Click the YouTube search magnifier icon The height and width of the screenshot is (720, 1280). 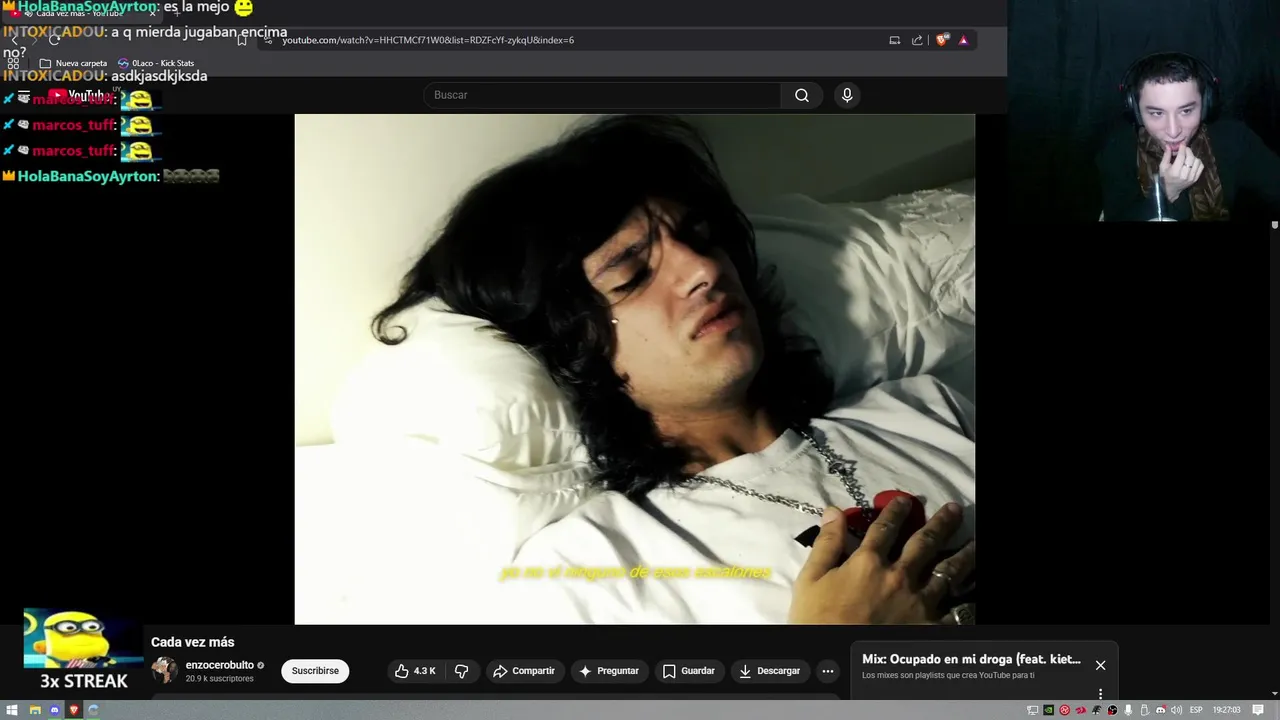click(802, 95)
